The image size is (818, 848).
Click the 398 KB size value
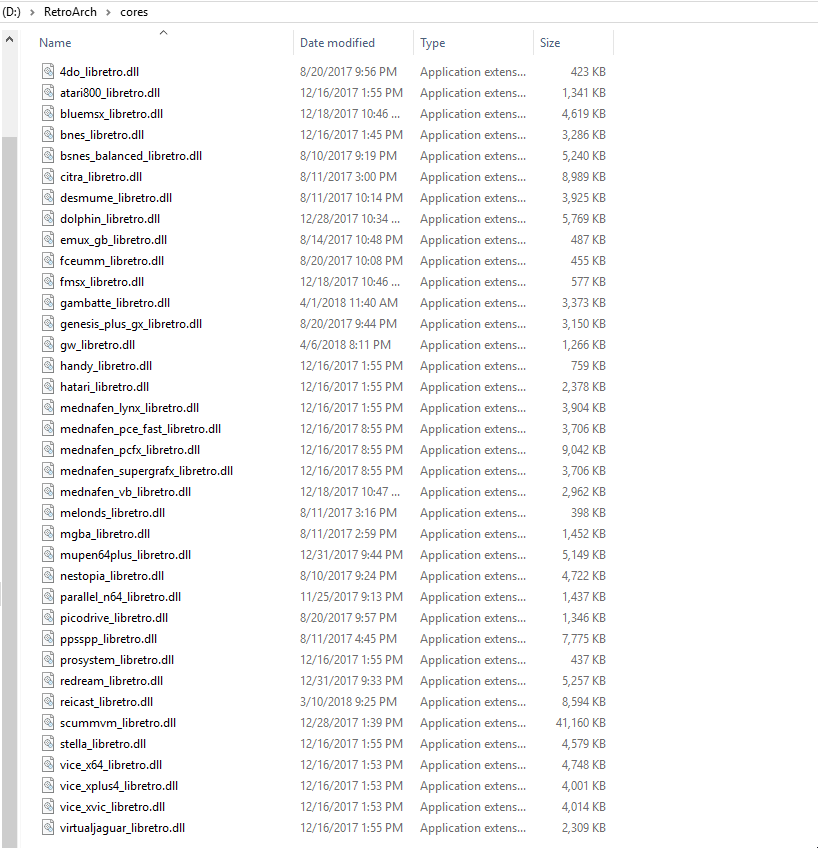tap(588, 513)
